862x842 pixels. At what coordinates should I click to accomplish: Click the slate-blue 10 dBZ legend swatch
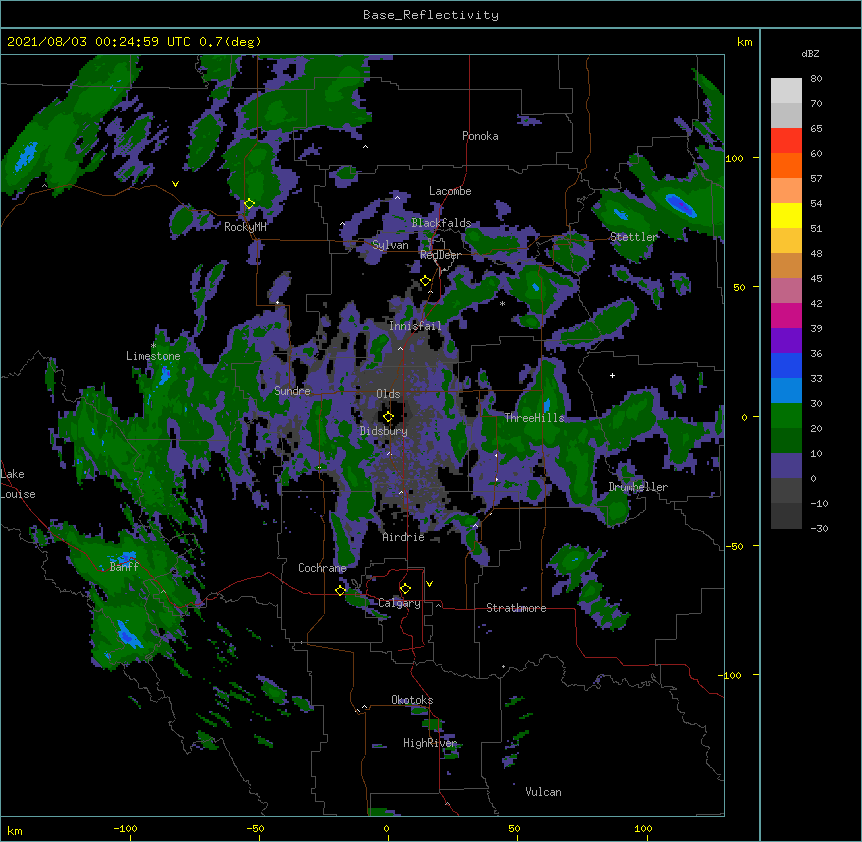coord(786,466)
